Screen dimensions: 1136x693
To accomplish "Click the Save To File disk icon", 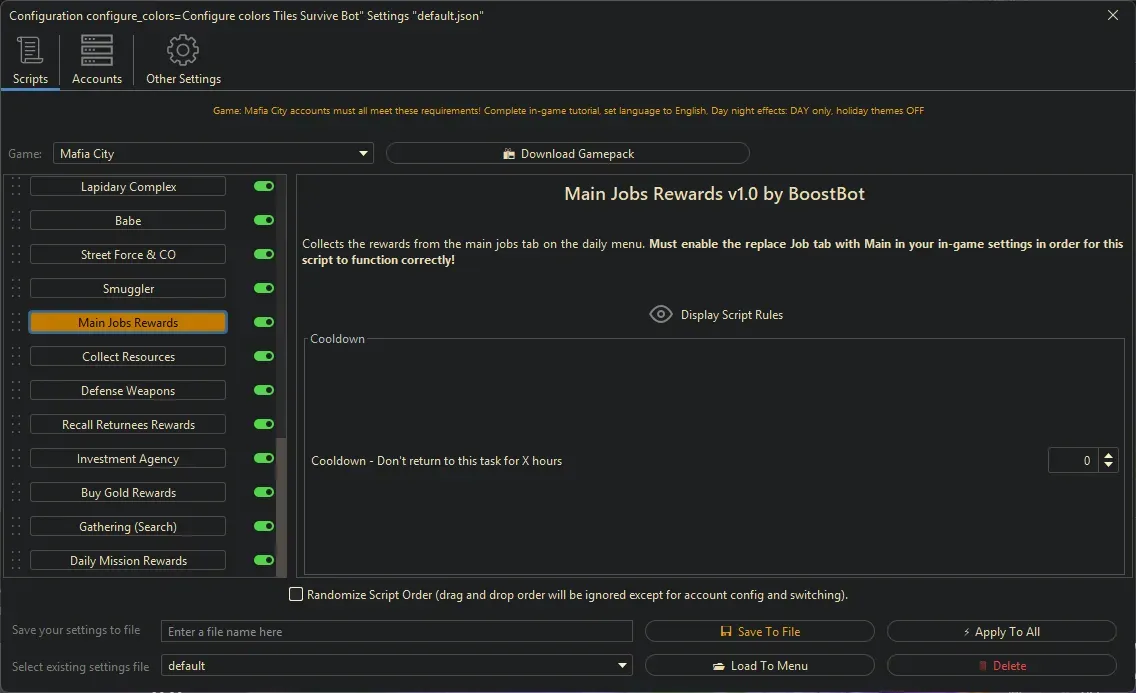I will pyautogui.click(x=724, y=630).
